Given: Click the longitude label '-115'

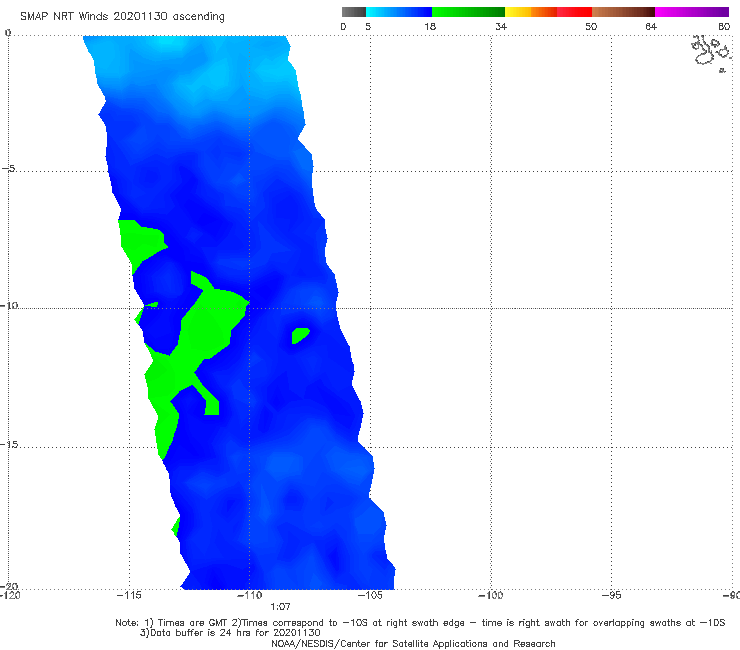Looking at the screenshot, I should tap(129, 595).
